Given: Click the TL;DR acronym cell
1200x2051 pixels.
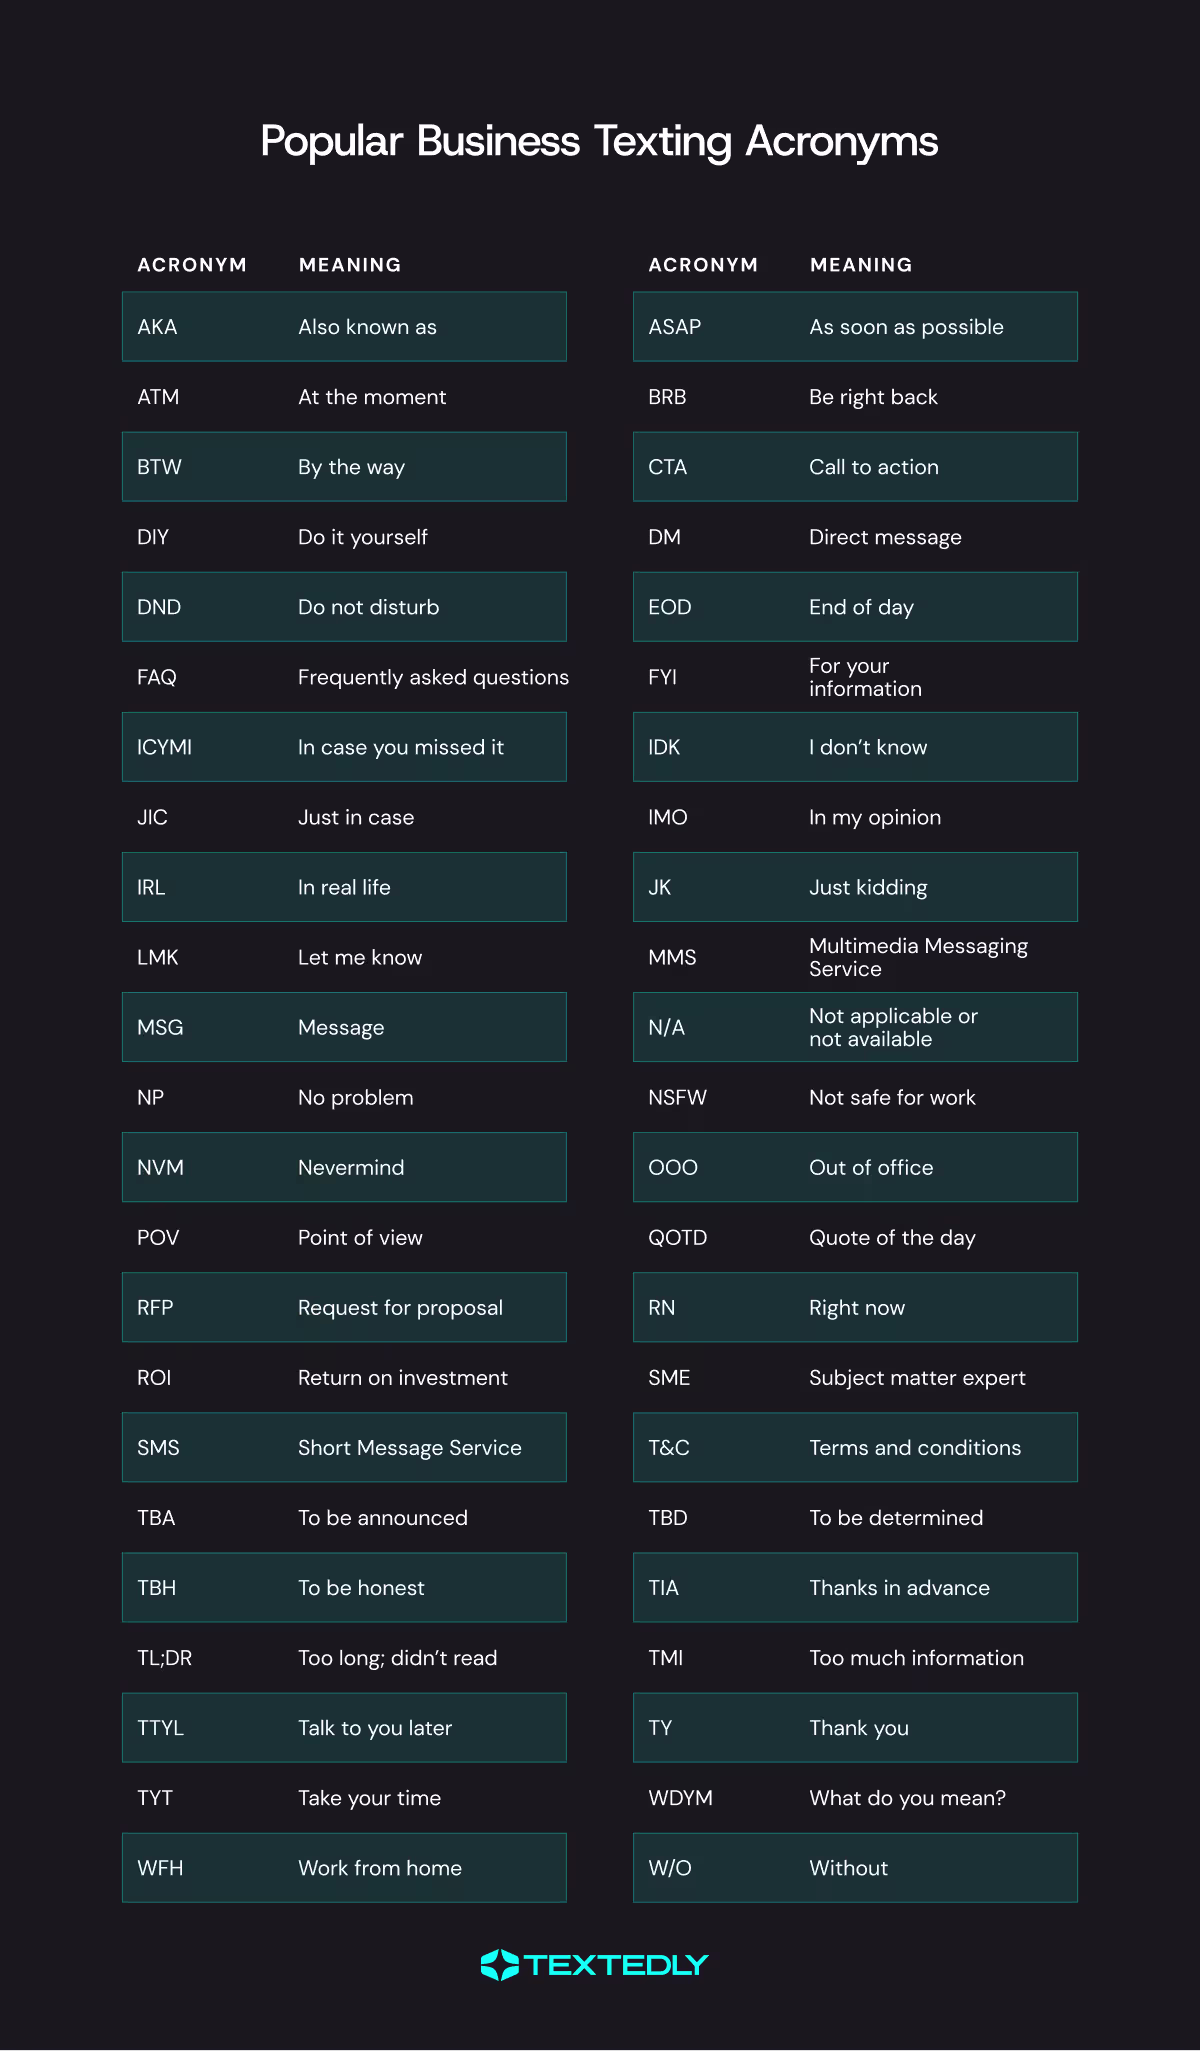Looking at the screenshot, I should click(165, 1658).
